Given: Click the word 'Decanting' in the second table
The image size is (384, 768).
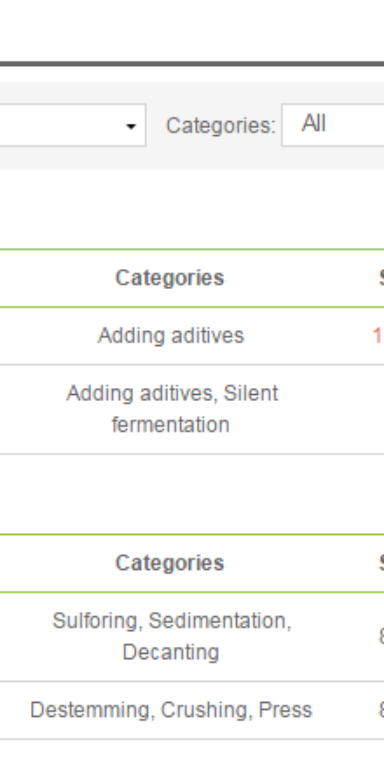Looking at the screenshot, I should click(x=170, y=652).
